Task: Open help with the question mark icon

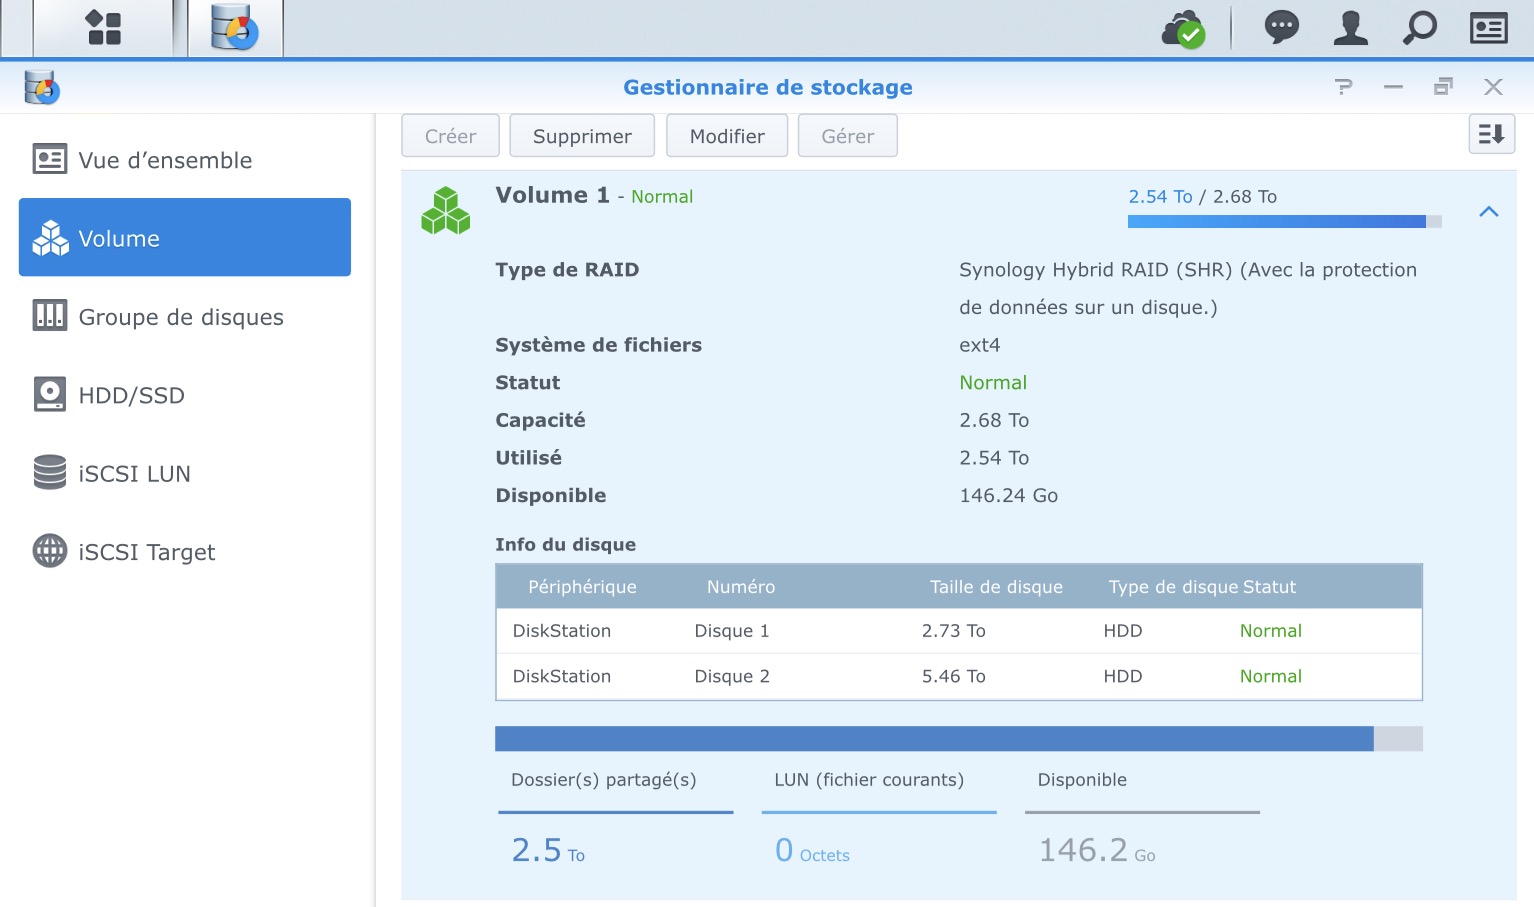Action: click(x=1343, y=87)
